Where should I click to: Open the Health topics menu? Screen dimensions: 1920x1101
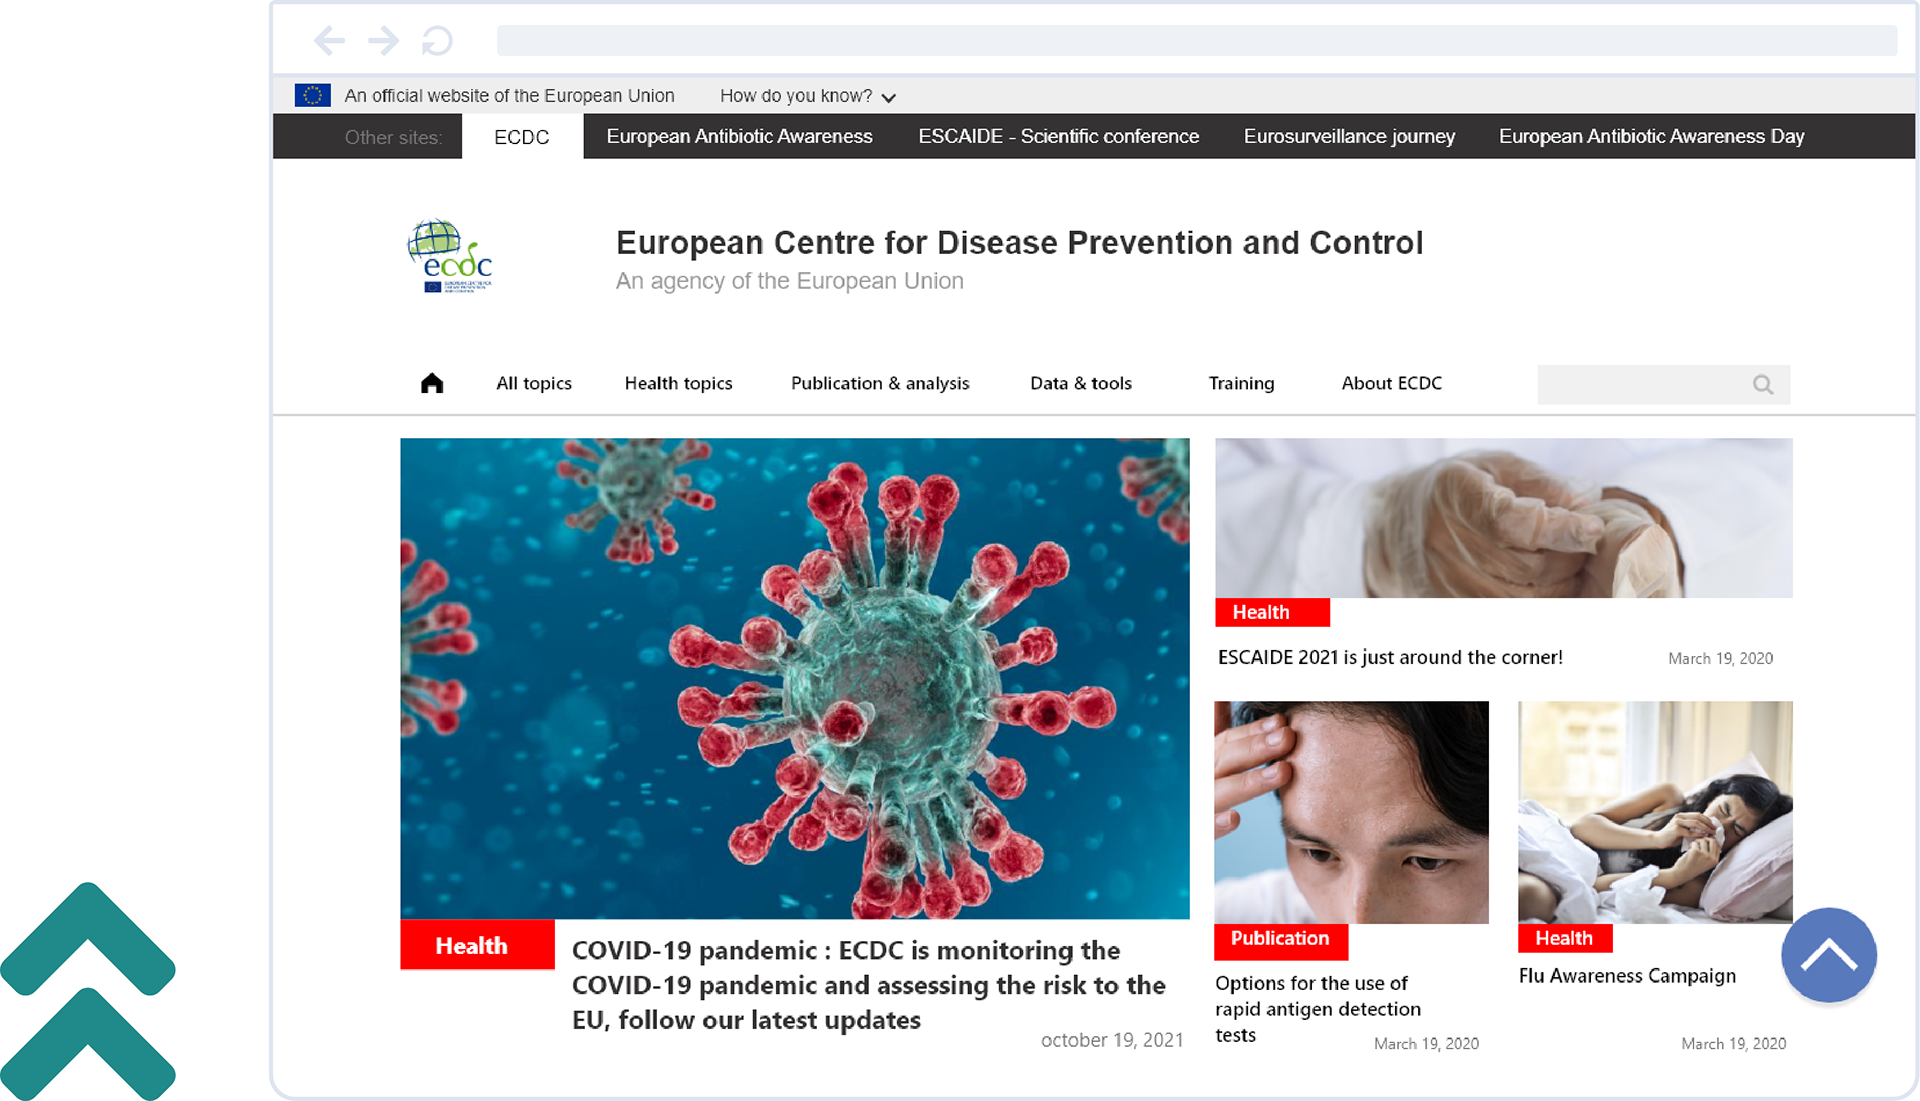click(678, 383)
